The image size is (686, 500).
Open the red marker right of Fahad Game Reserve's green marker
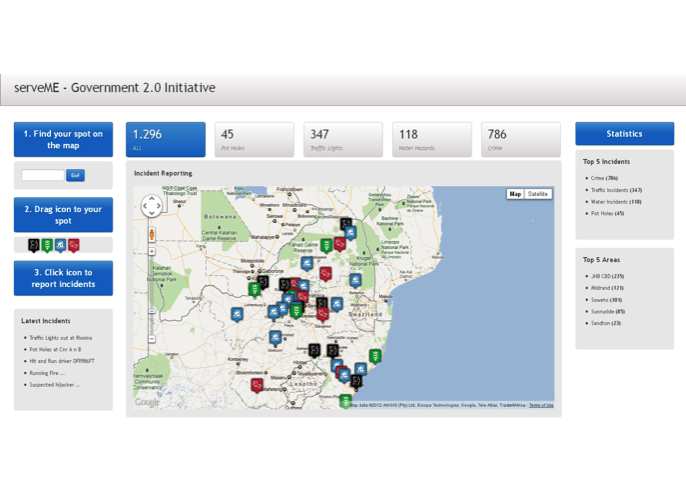340,244
